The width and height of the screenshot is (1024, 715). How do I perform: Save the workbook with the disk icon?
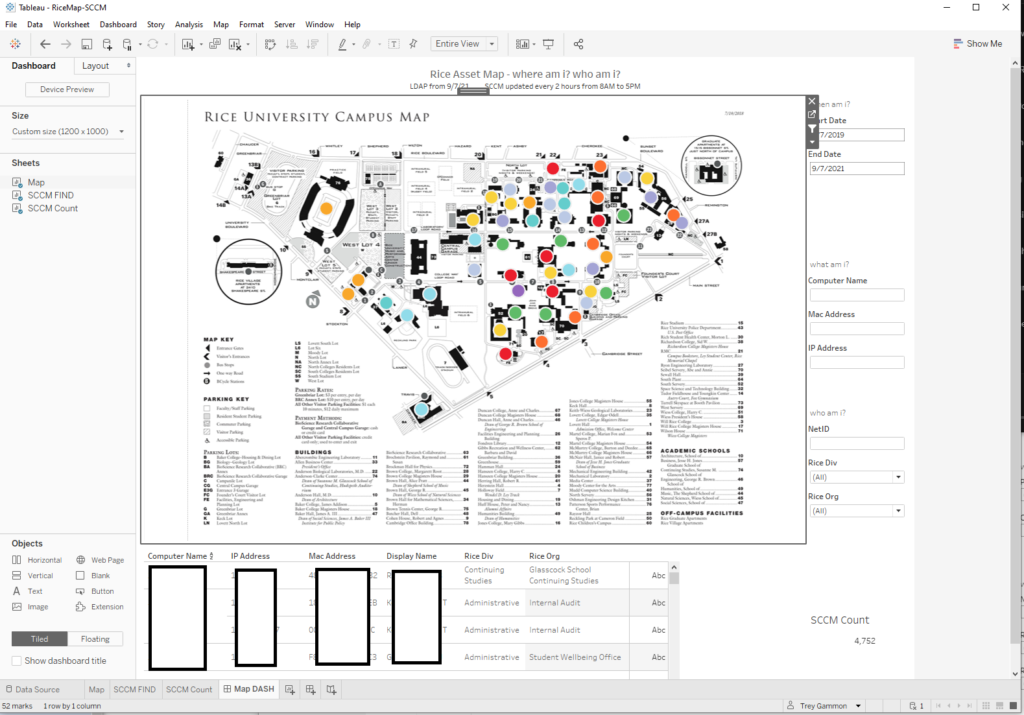pyautogui.click(x=86, y=44)
